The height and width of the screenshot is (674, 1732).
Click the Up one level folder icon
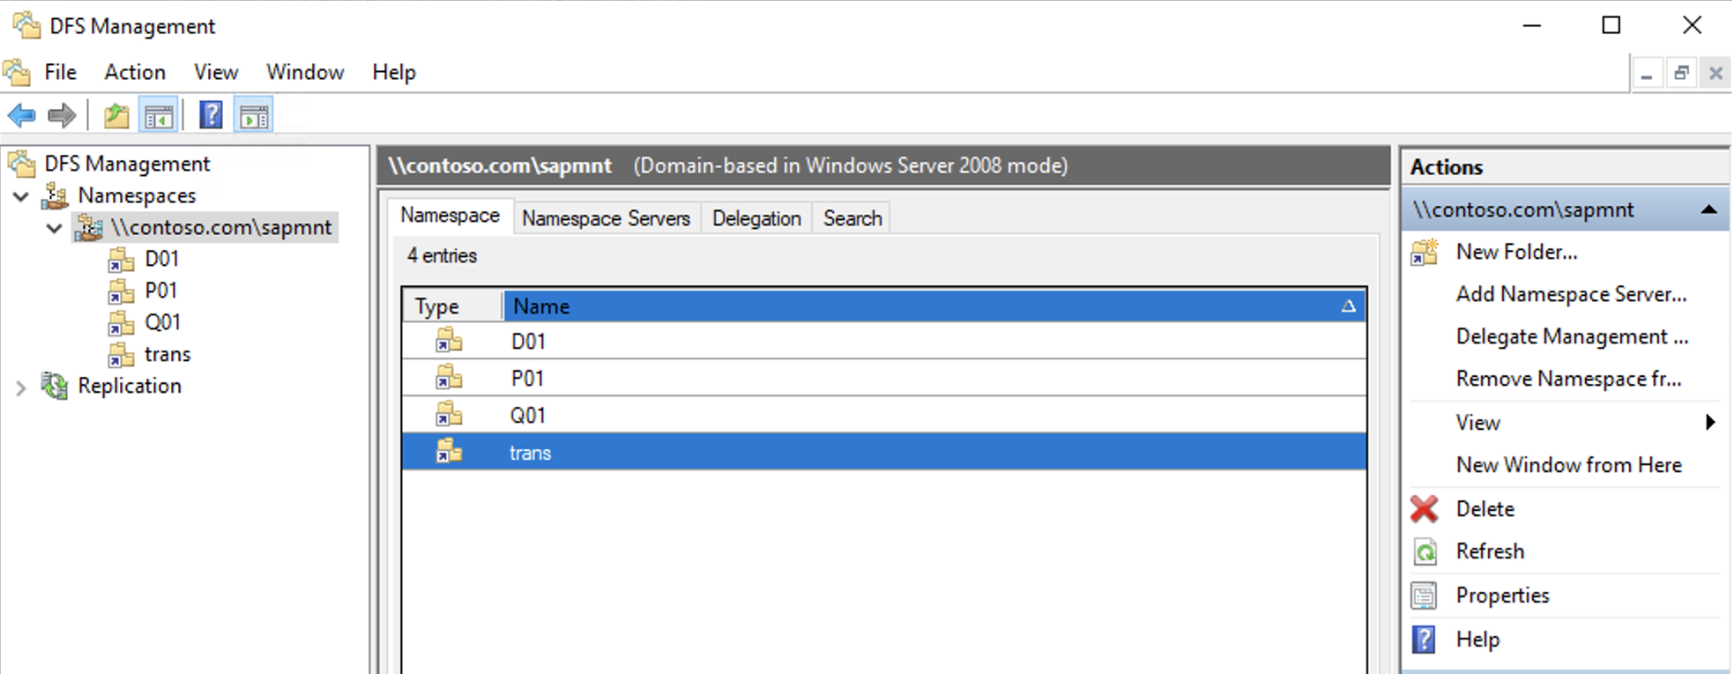pyautogui.click(x=117, y=116)
